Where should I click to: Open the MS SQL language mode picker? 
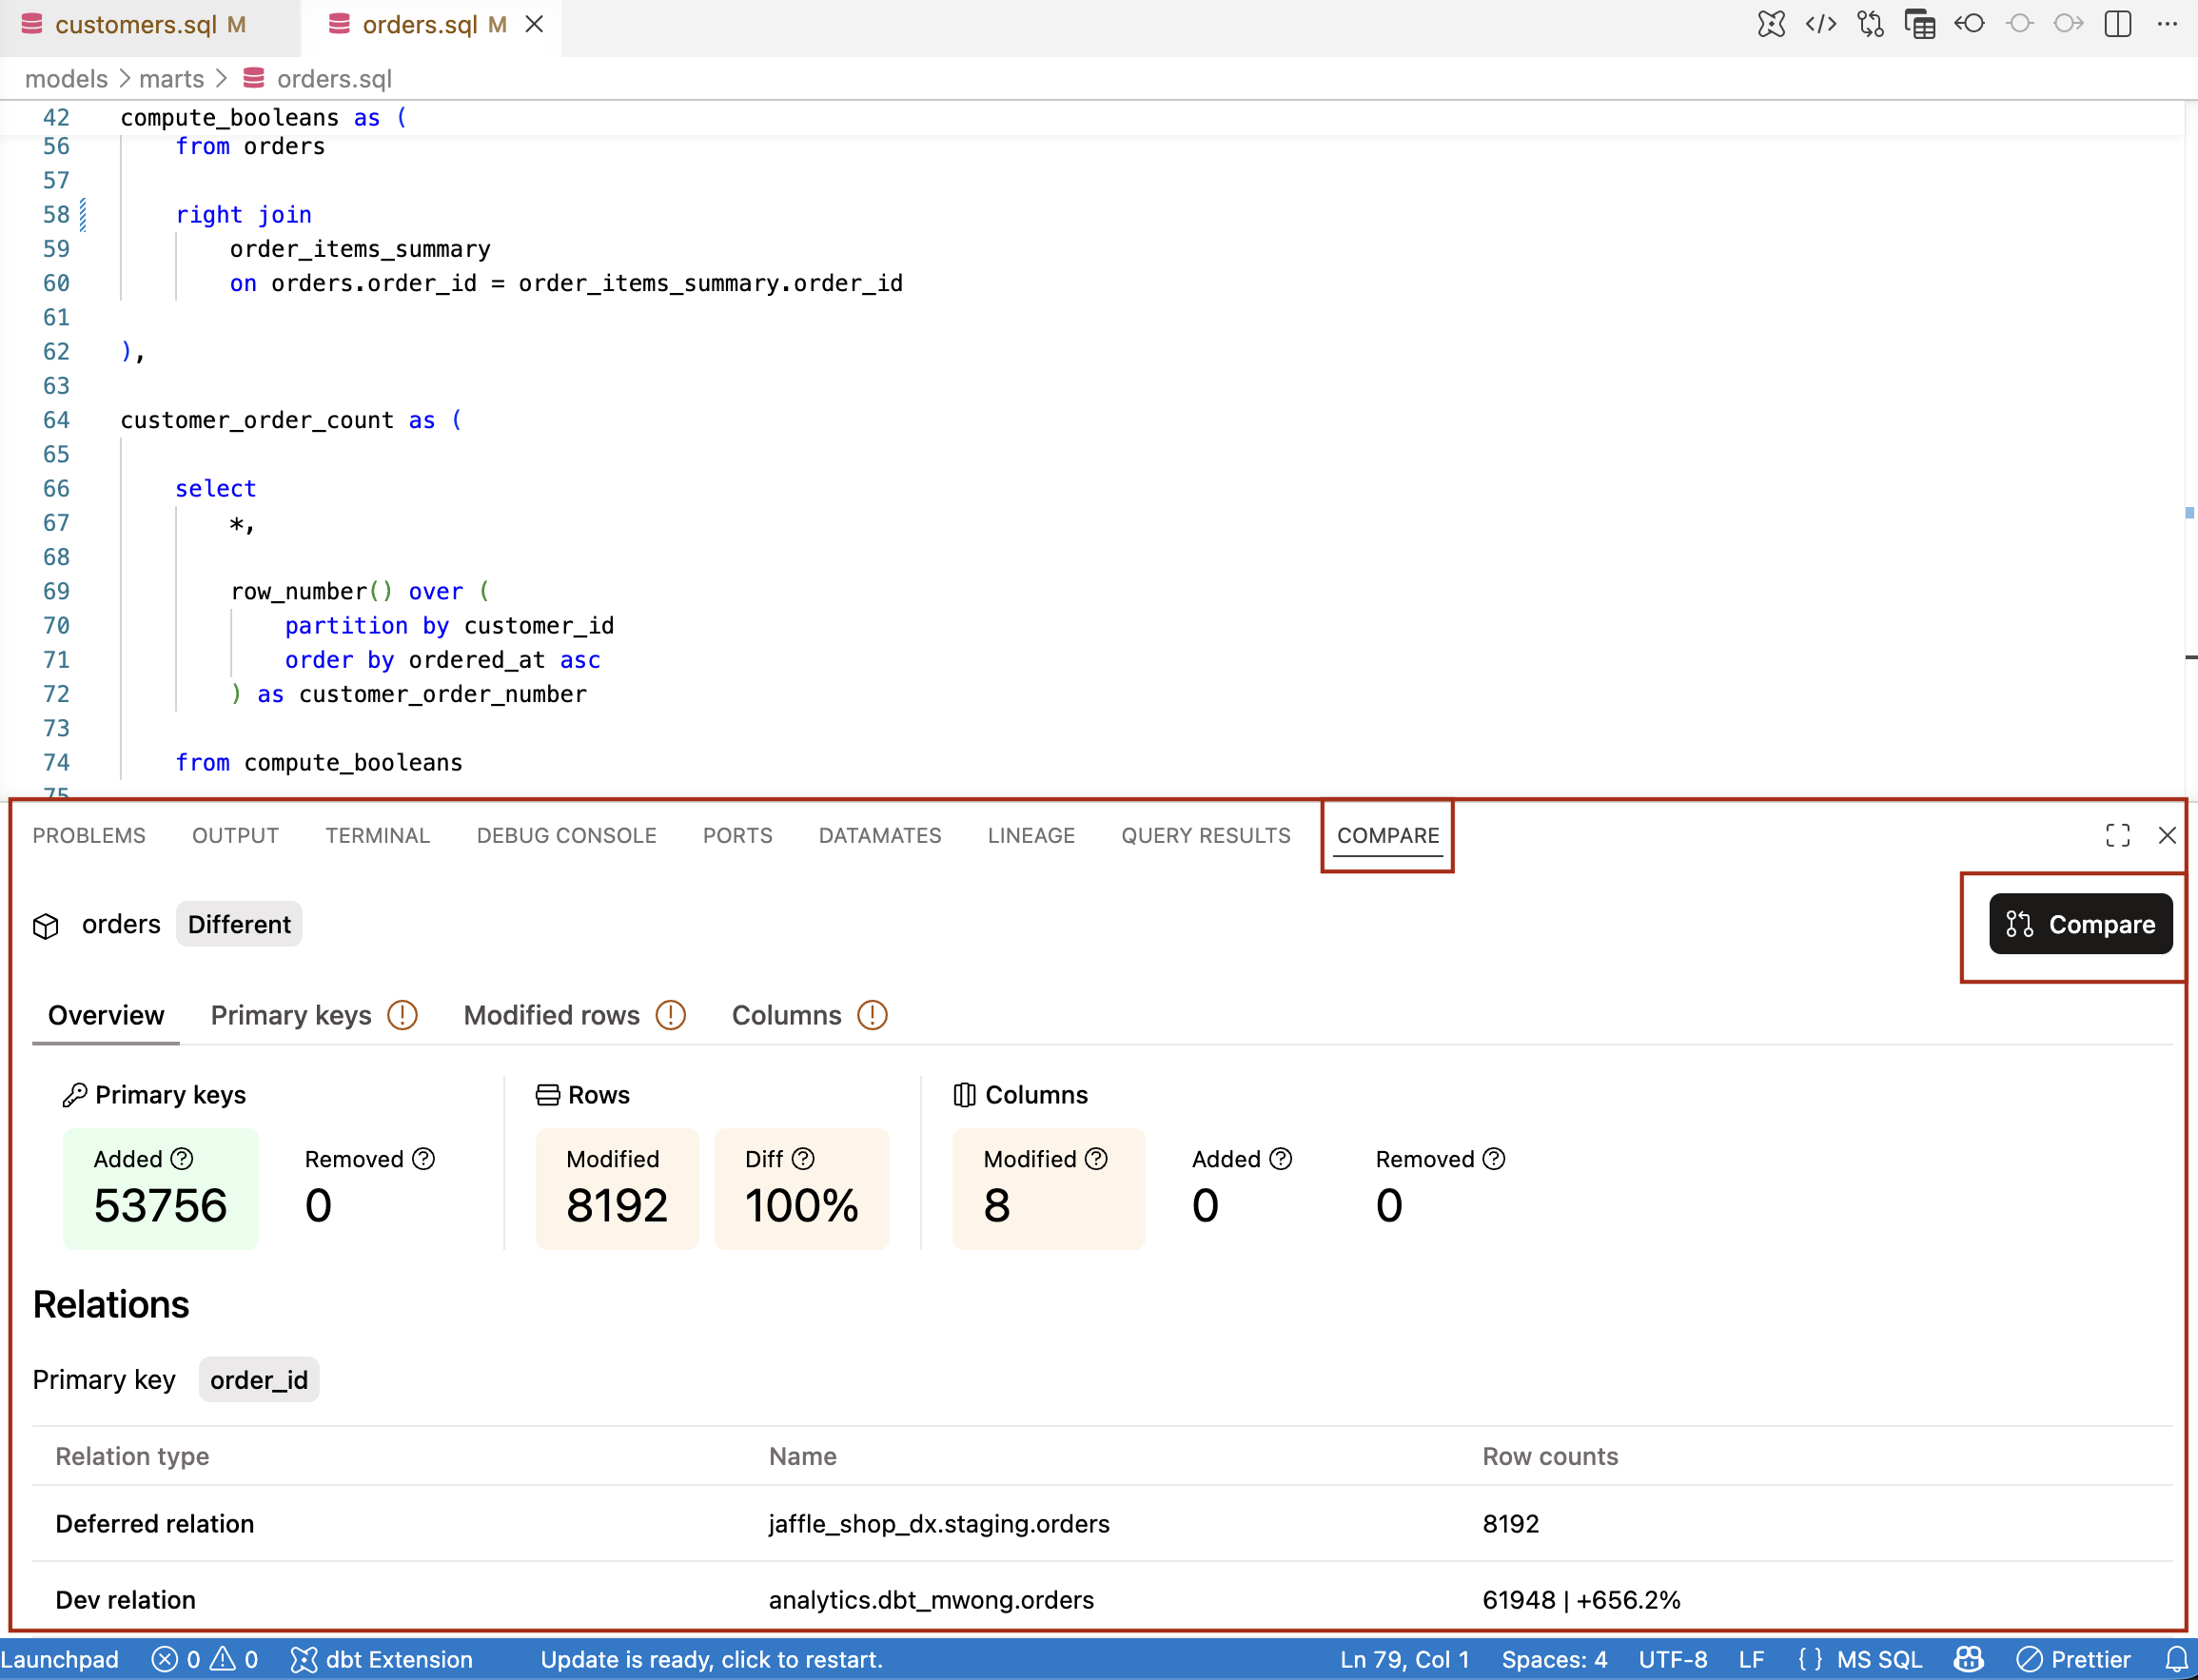[x=1881, y=1660]
